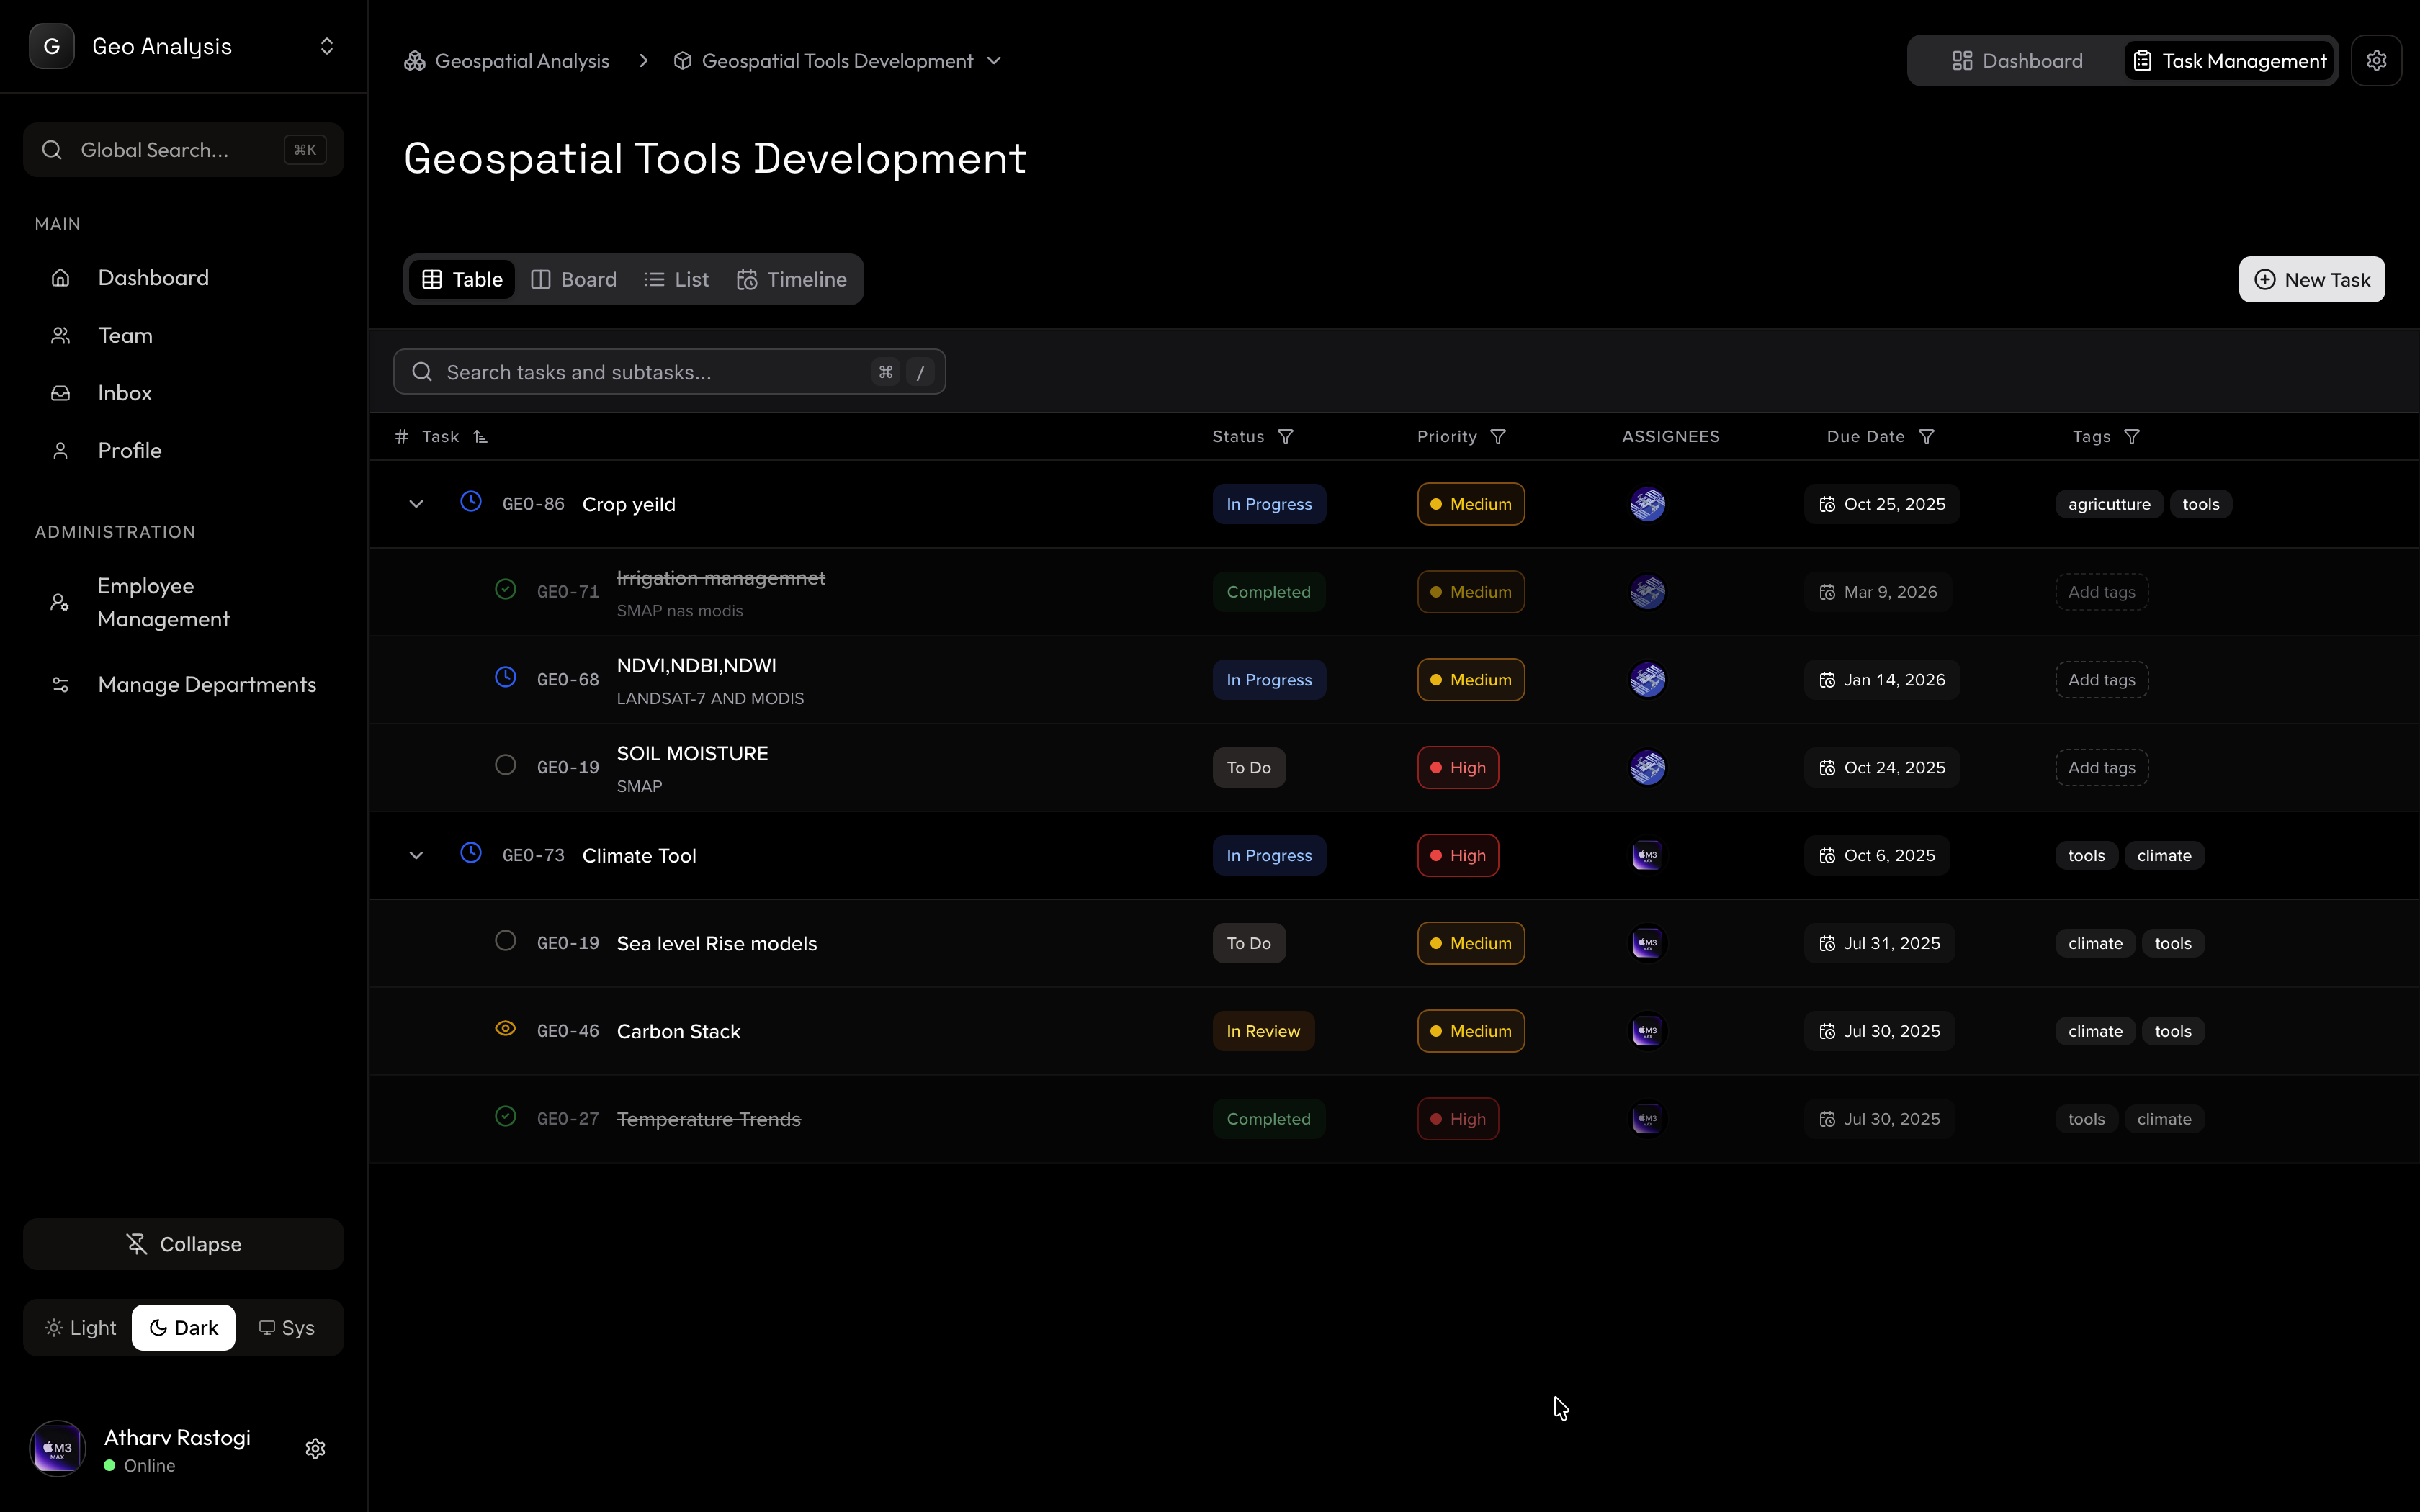2420x1512 pixels.
Task: Click the Status column filter icon
Action: (x=1286, y=436)
